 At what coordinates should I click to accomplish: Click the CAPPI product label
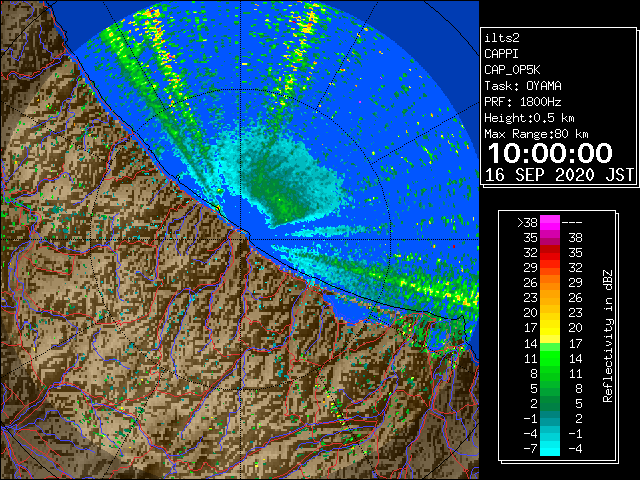(x=501, y=54)
